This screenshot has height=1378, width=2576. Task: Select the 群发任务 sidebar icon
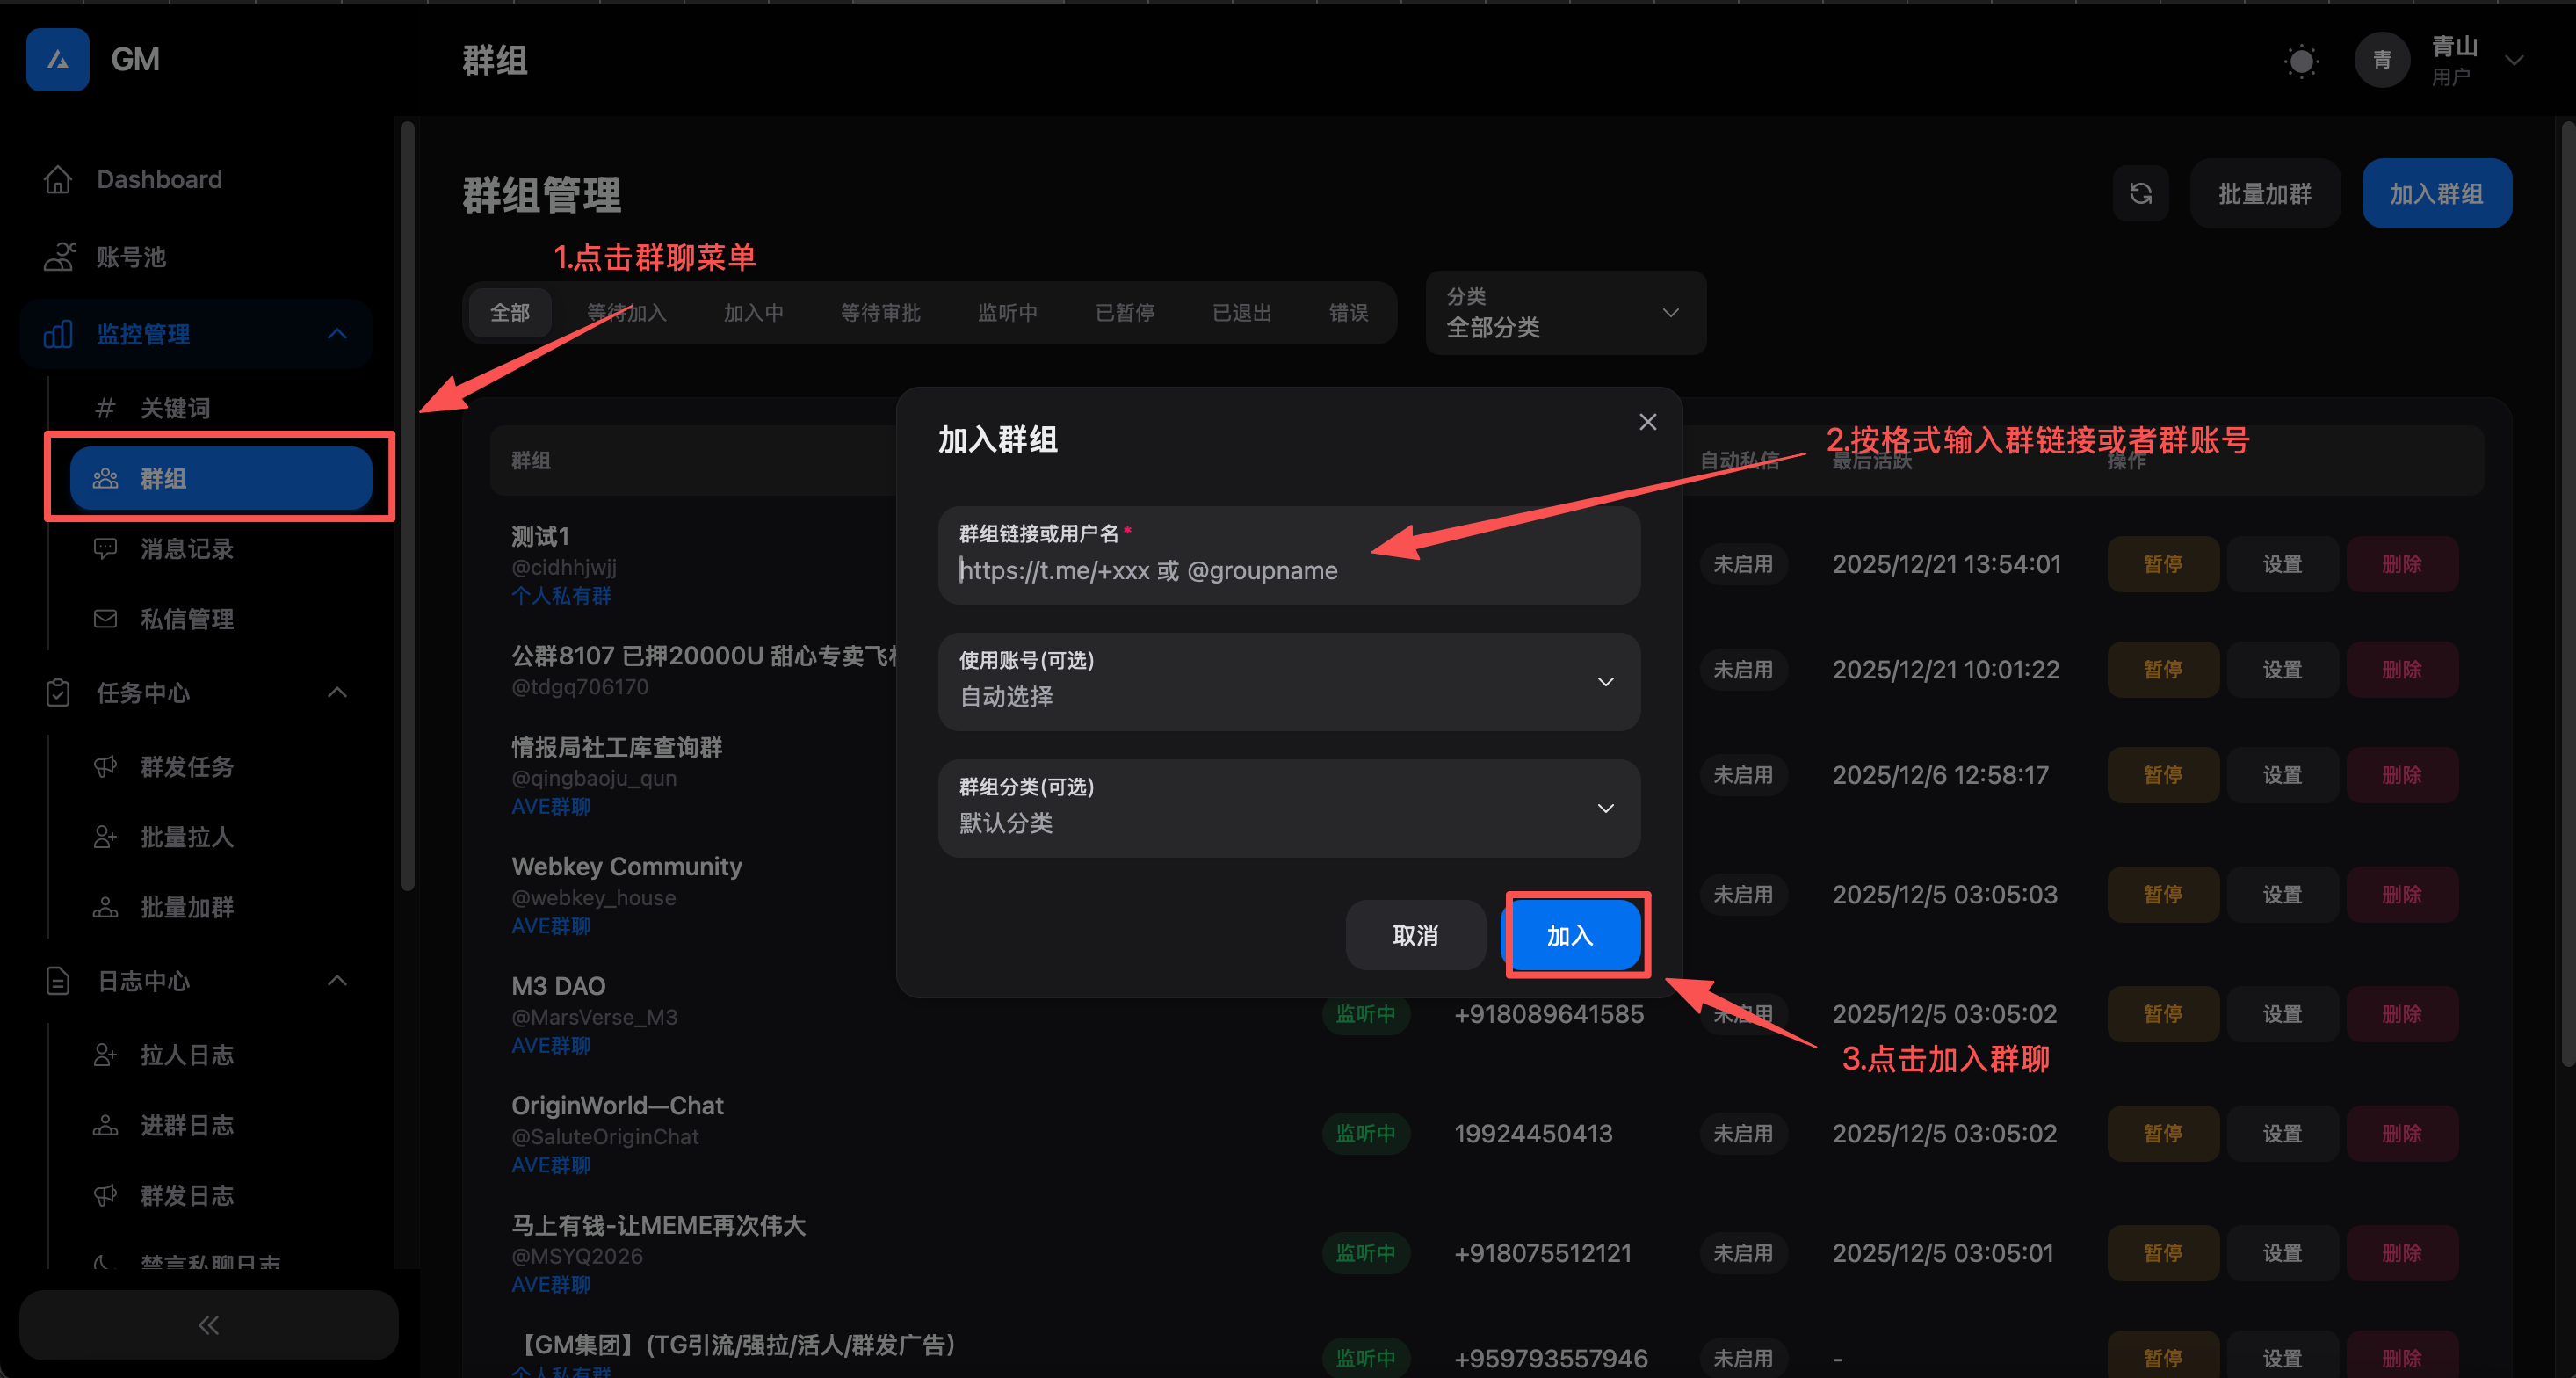tap(105, 767)
